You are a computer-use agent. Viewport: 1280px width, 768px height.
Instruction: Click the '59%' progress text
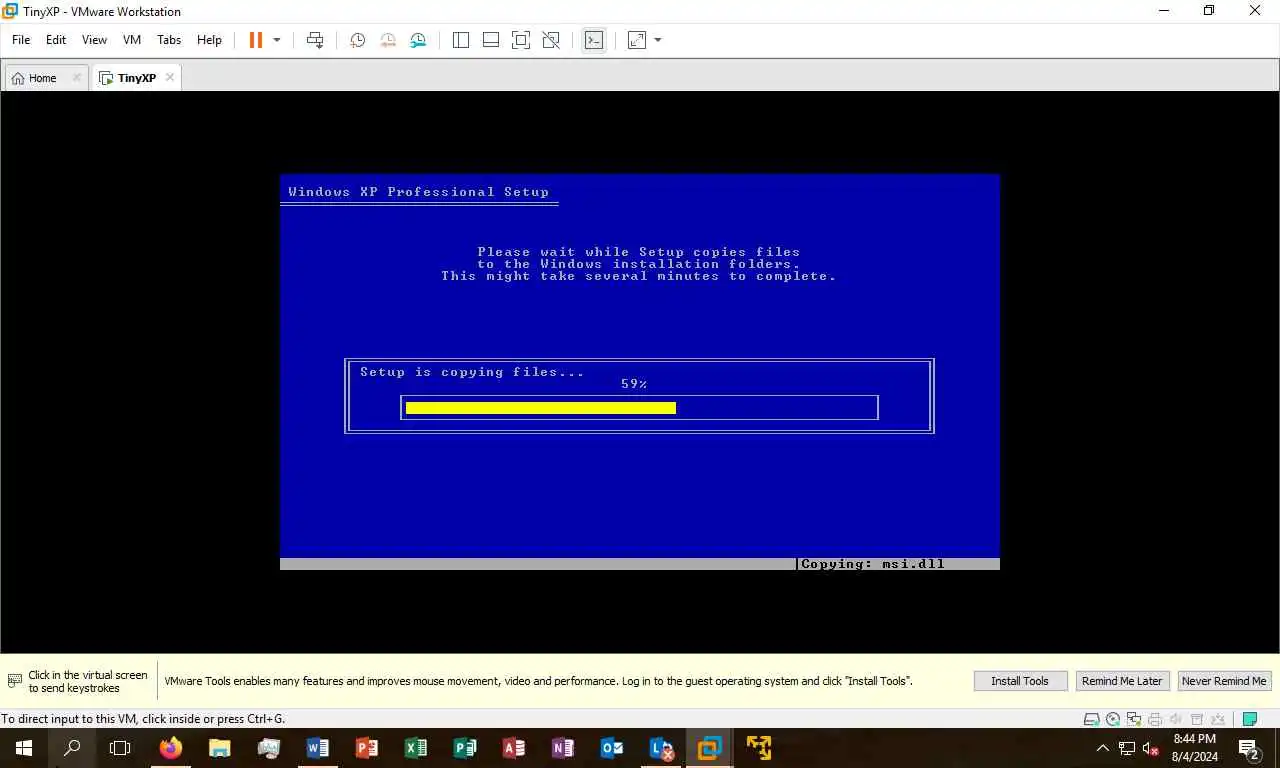point(634,384)
